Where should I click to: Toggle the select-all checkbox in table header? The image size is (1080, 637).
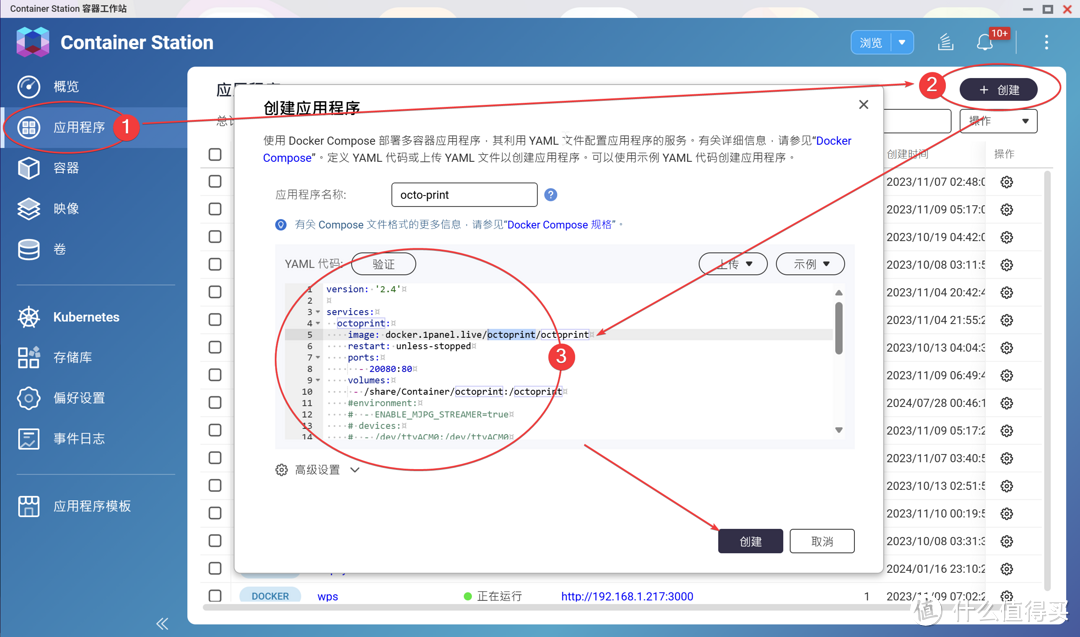(215, 154)
